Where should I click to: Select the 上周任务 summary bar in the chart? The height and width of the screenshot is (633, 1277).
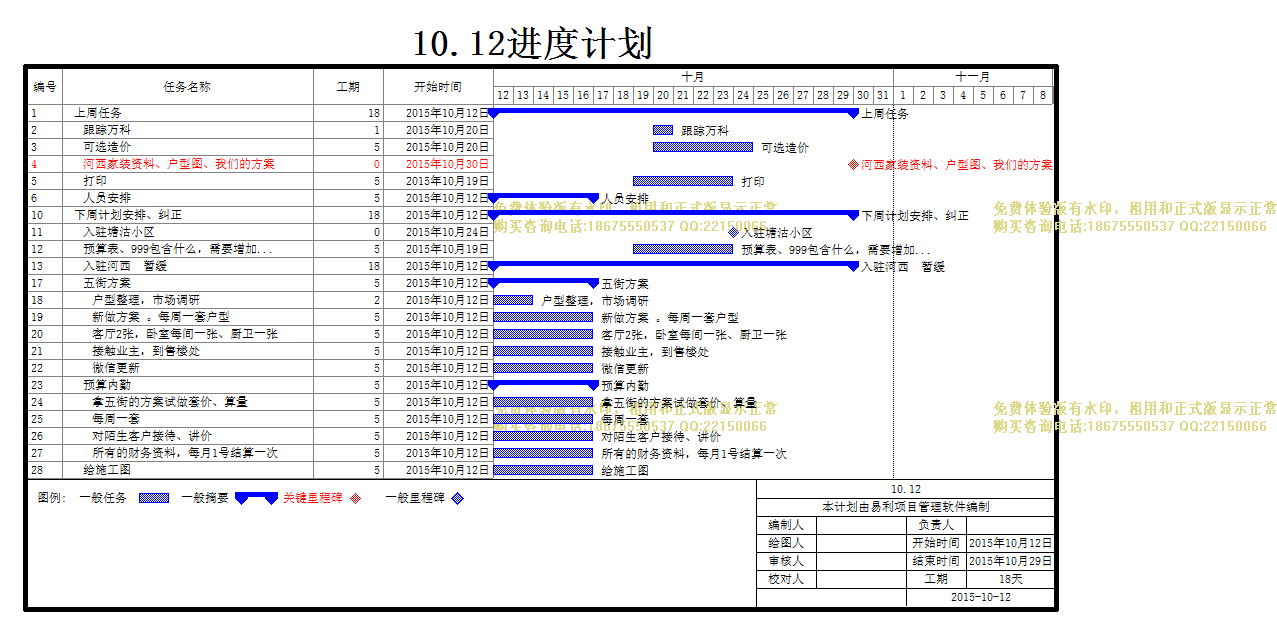[x=673, y=113]
